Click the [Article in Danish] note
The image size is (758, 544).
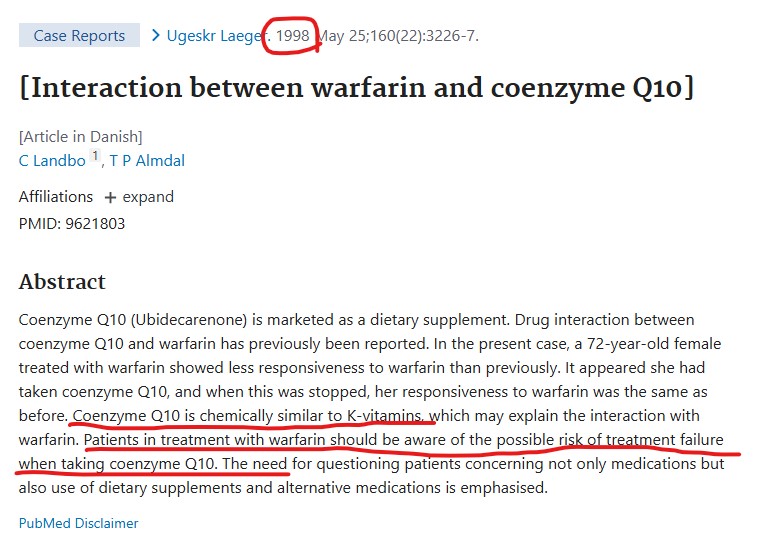(80, 136)
